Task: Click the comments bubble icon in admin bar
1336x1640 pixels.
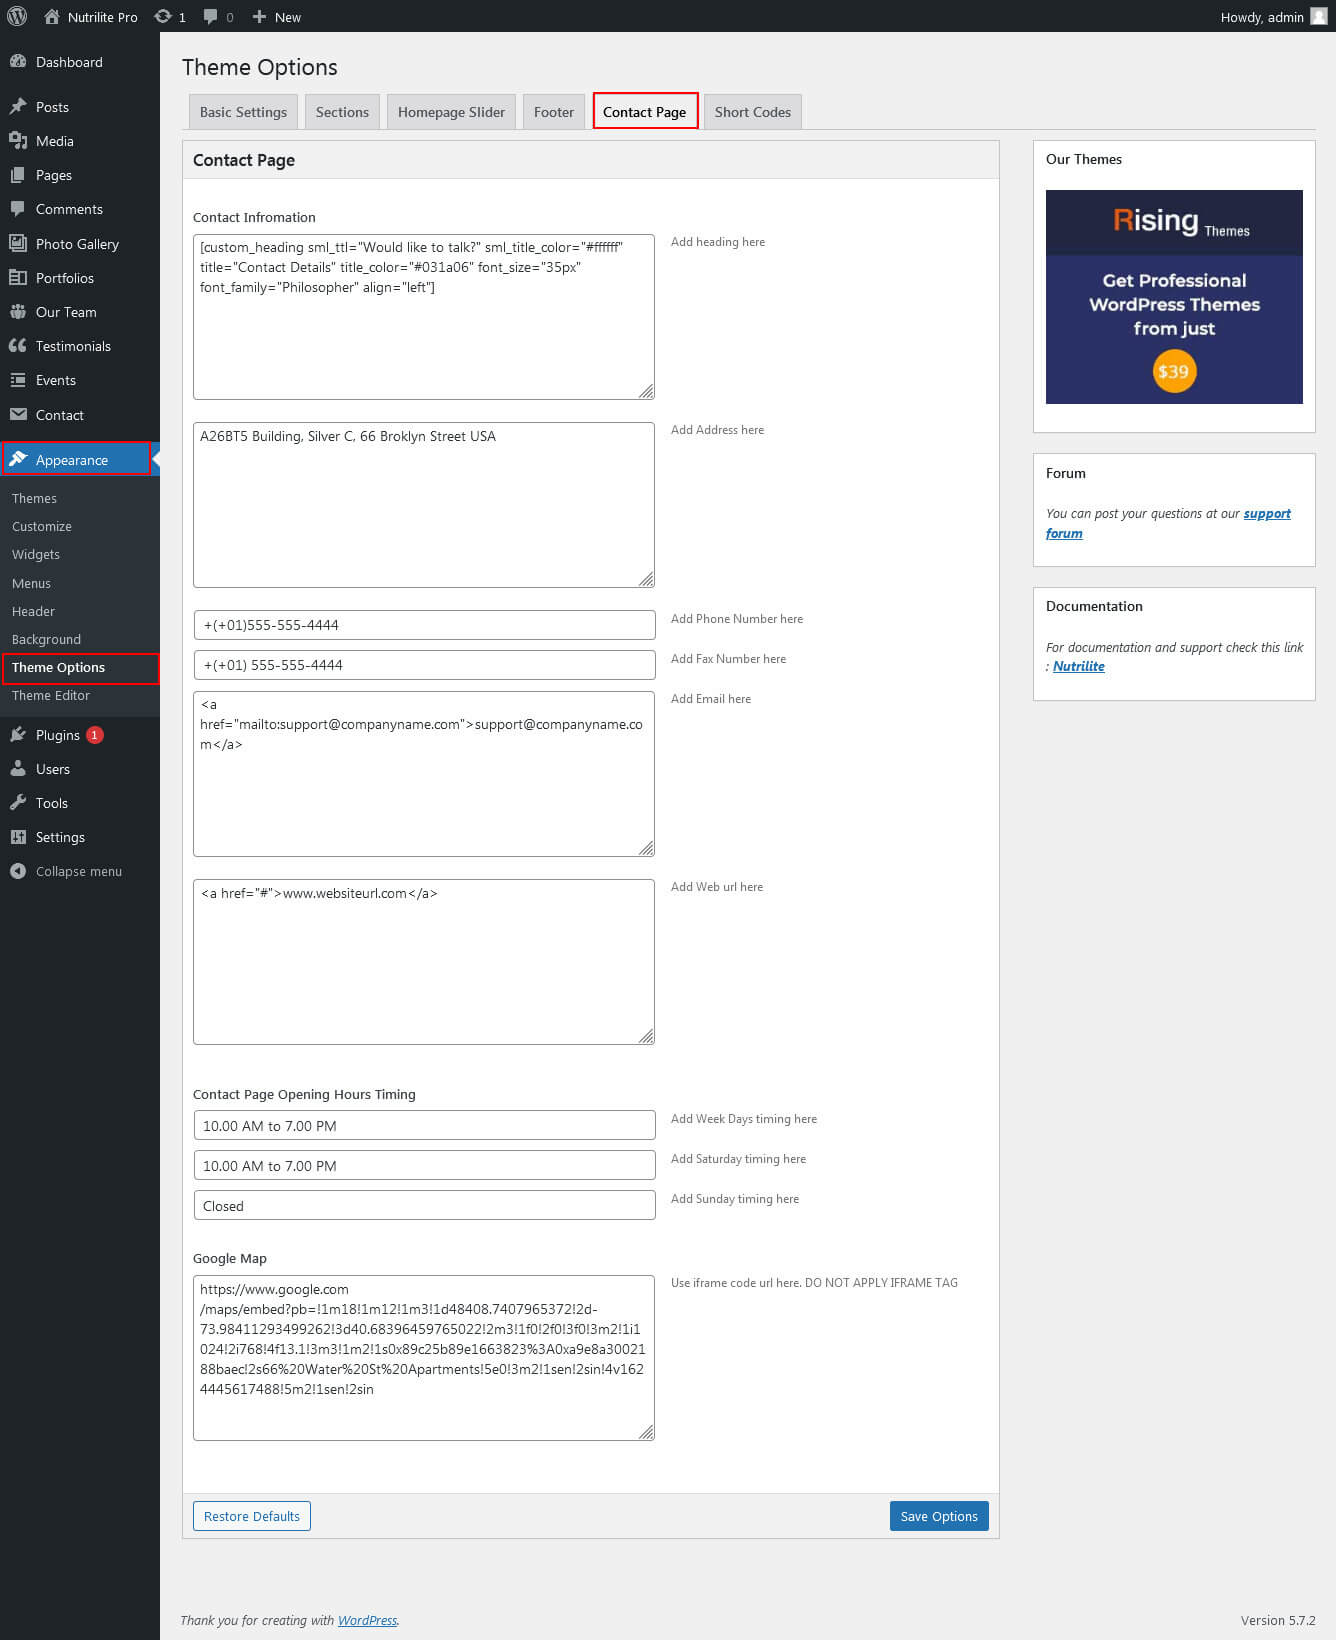Action: tap(211, 16)
